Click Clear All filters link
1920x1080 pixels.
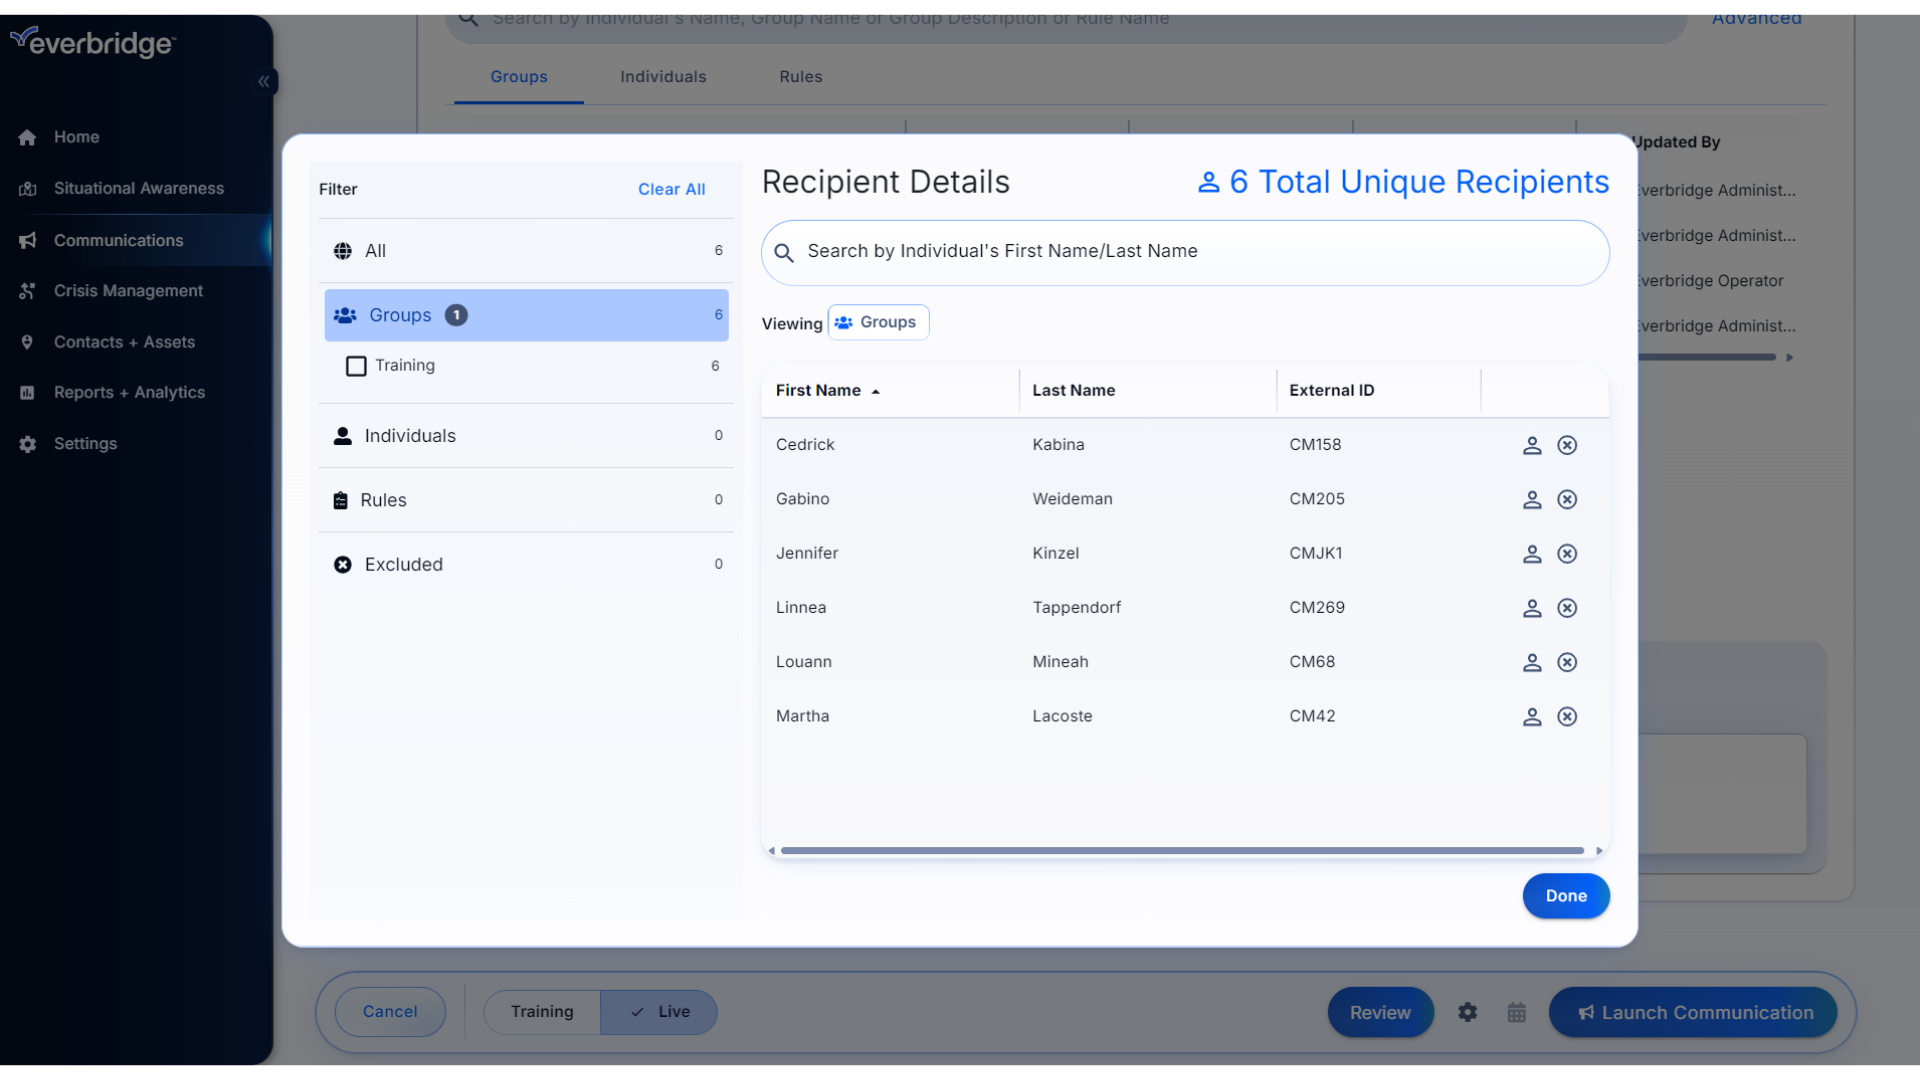671,189
